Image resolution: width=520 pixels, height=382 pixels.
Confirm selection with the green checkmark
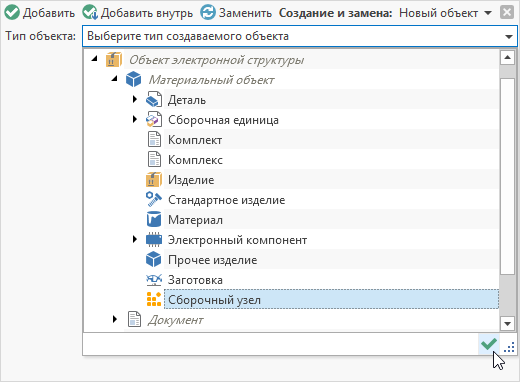click(x=489, y=344)
